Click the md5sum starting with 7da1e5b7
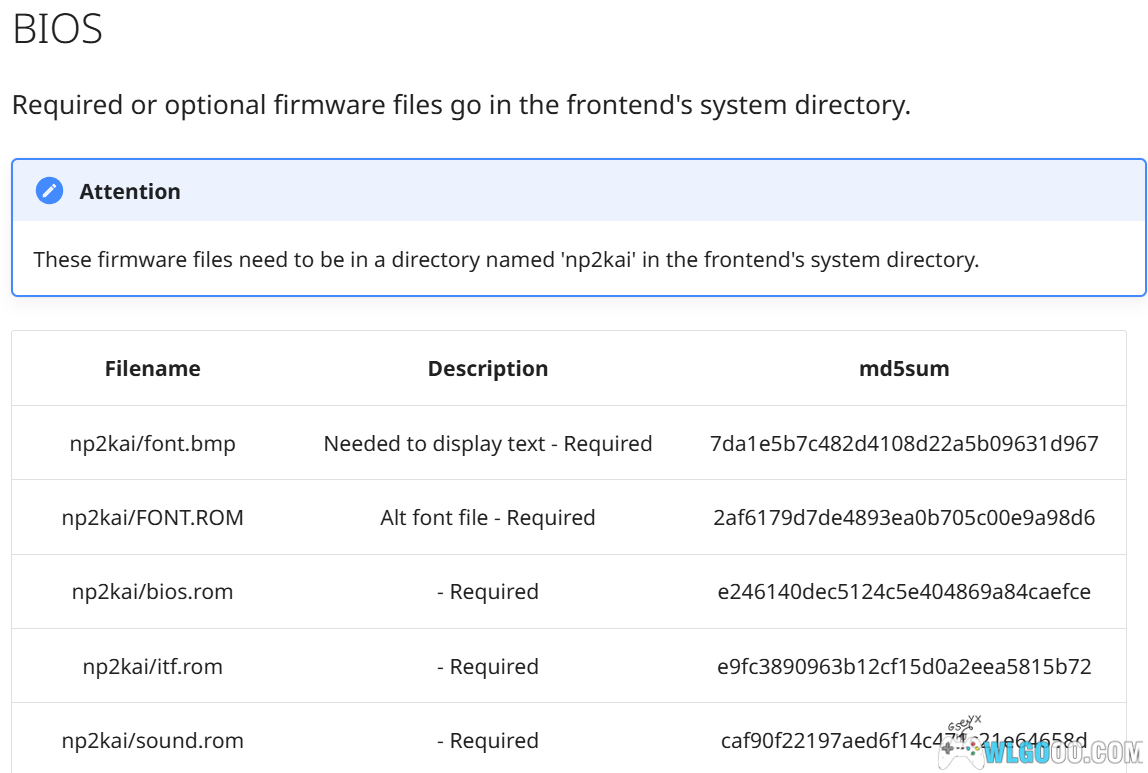1148x773 pixels. 904,443
